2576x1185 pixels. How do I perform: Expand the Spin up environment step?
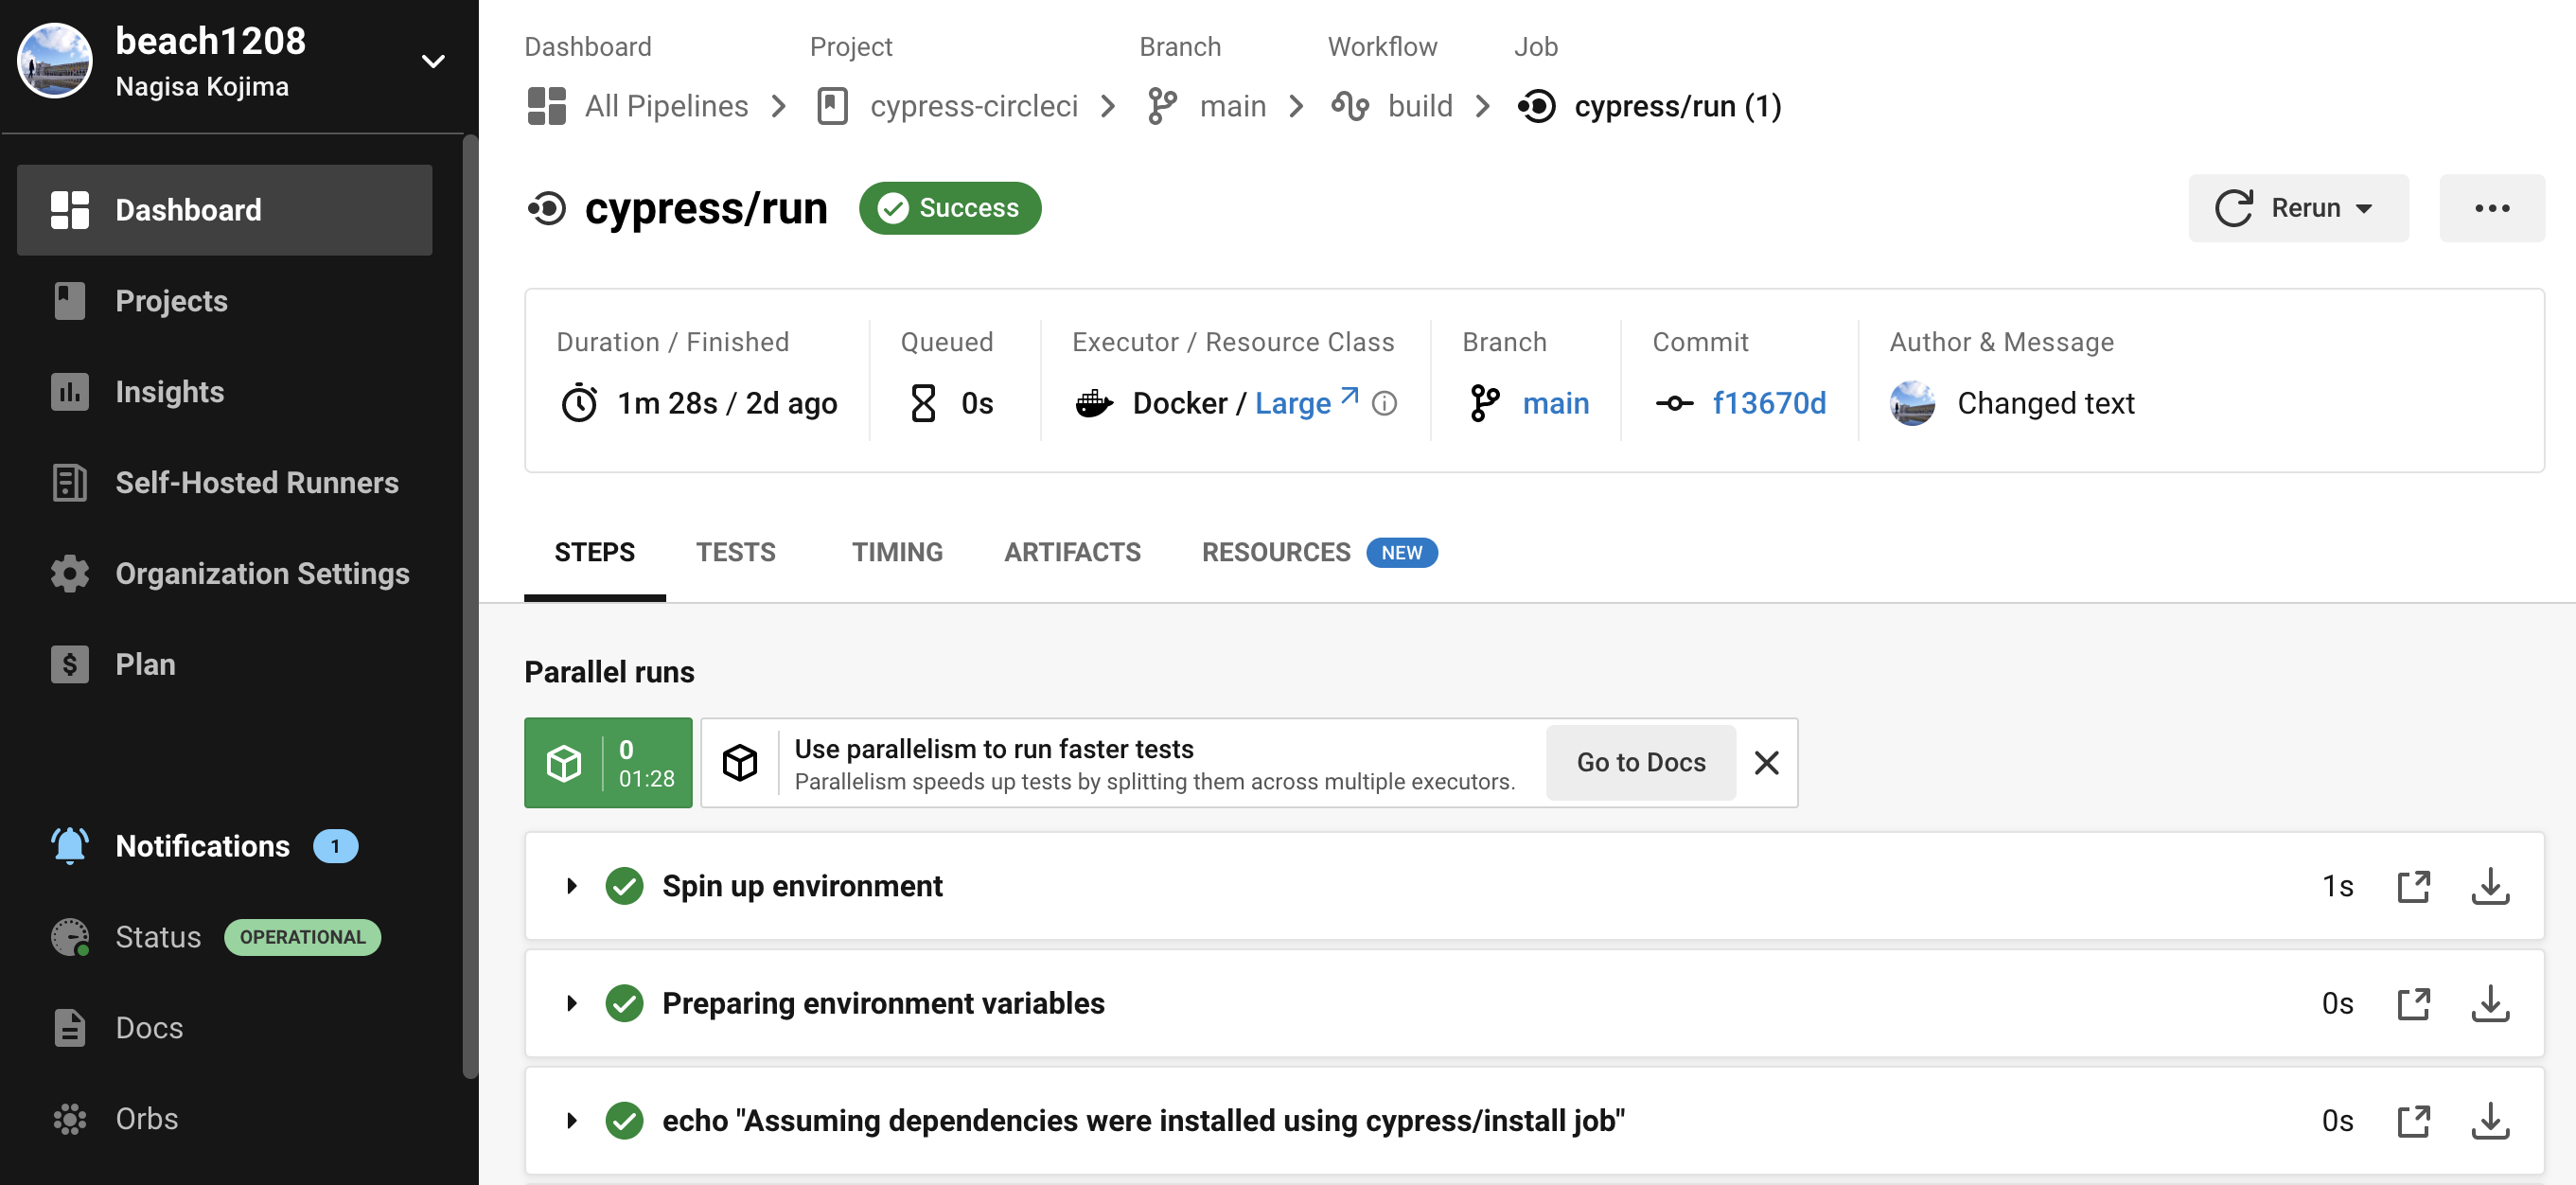tap(571, 886)
